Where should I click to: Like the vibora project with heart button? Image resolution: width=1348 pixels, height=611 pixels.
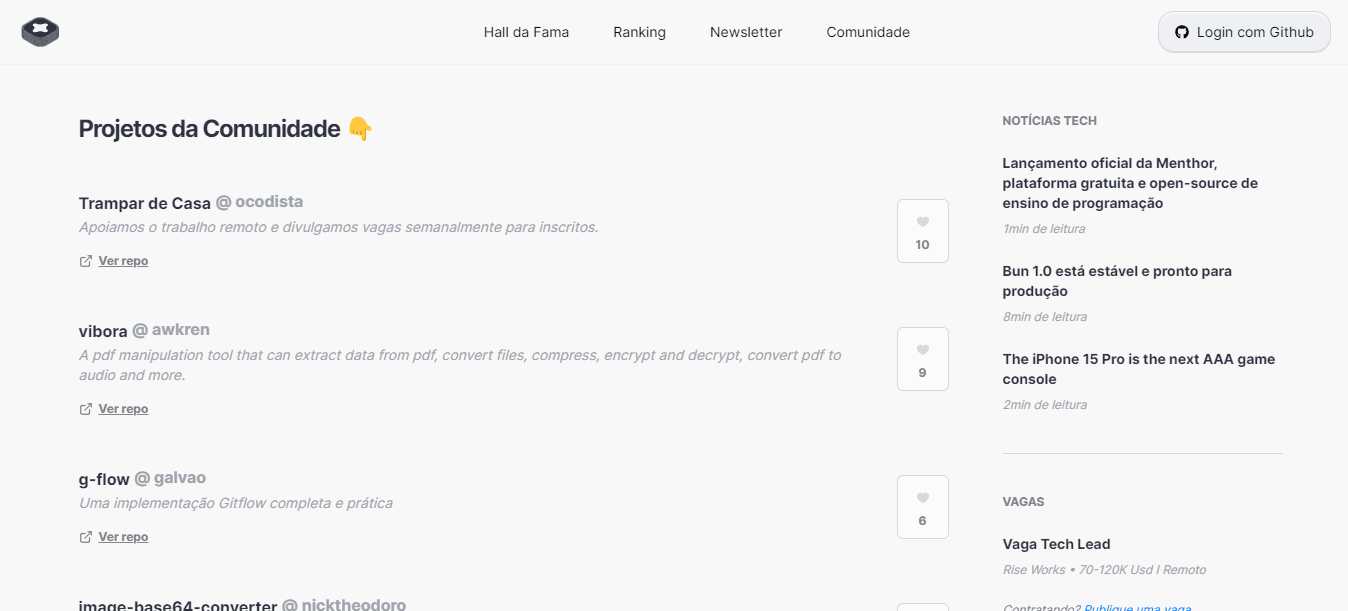[x=923, y=359]
